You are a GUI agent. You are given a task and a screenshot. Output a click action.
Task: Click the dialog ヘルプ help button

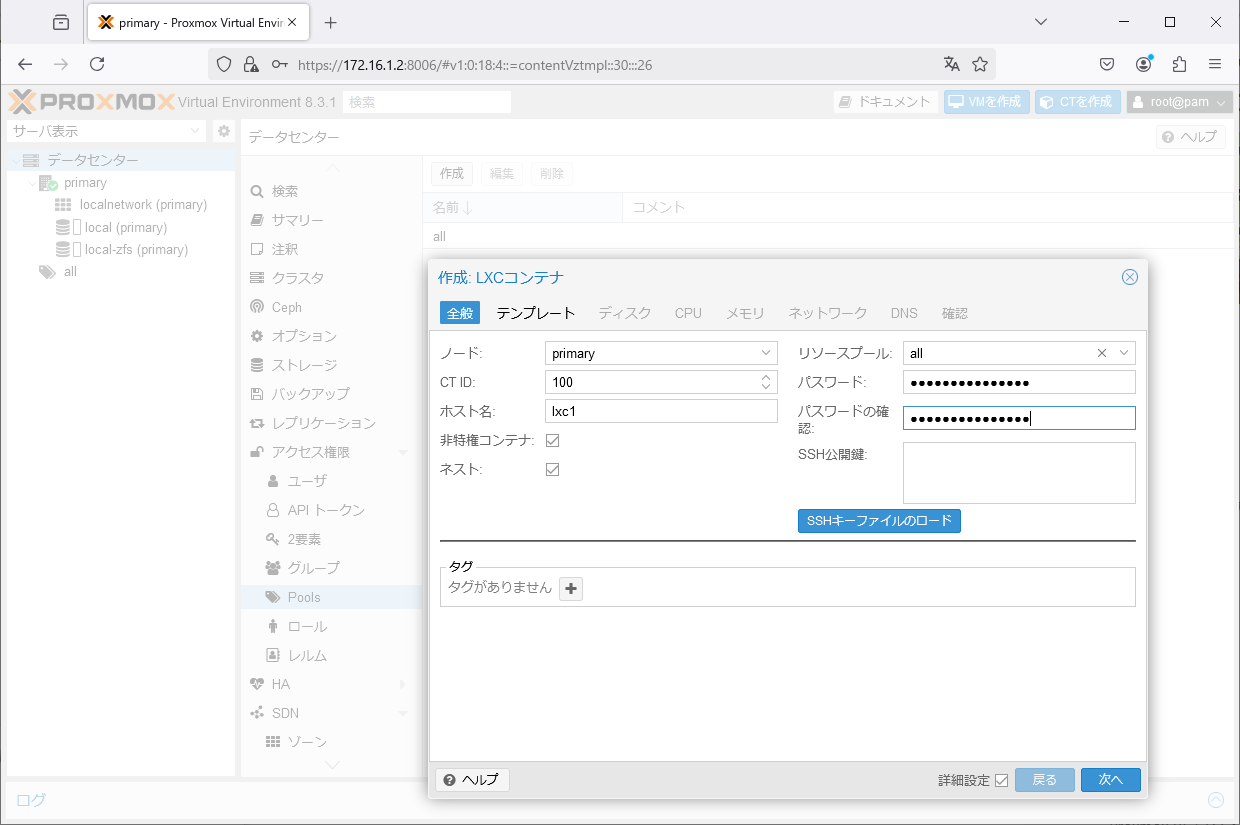(x=473, y=780)
